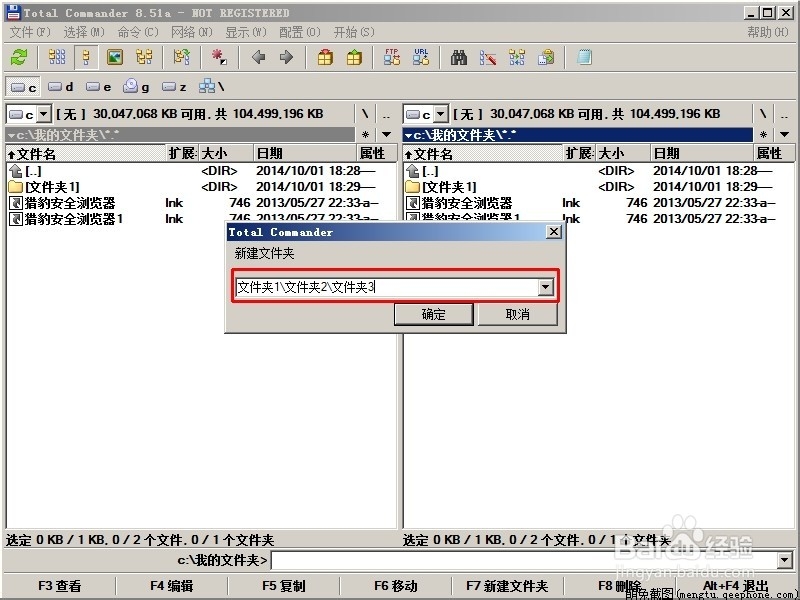Open Find files binoculars icon
The height and width of the screenshot is (600, 800).
(459, 57)
